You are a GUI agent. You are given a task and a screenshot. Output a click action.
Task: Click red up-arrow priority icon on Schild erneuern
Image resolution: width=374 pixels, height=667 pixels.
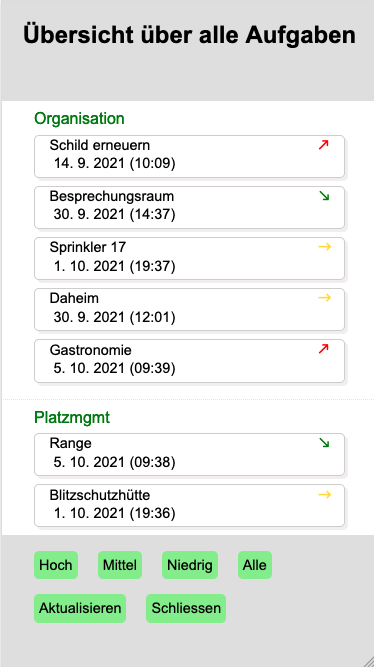click(x=324, y=145)
